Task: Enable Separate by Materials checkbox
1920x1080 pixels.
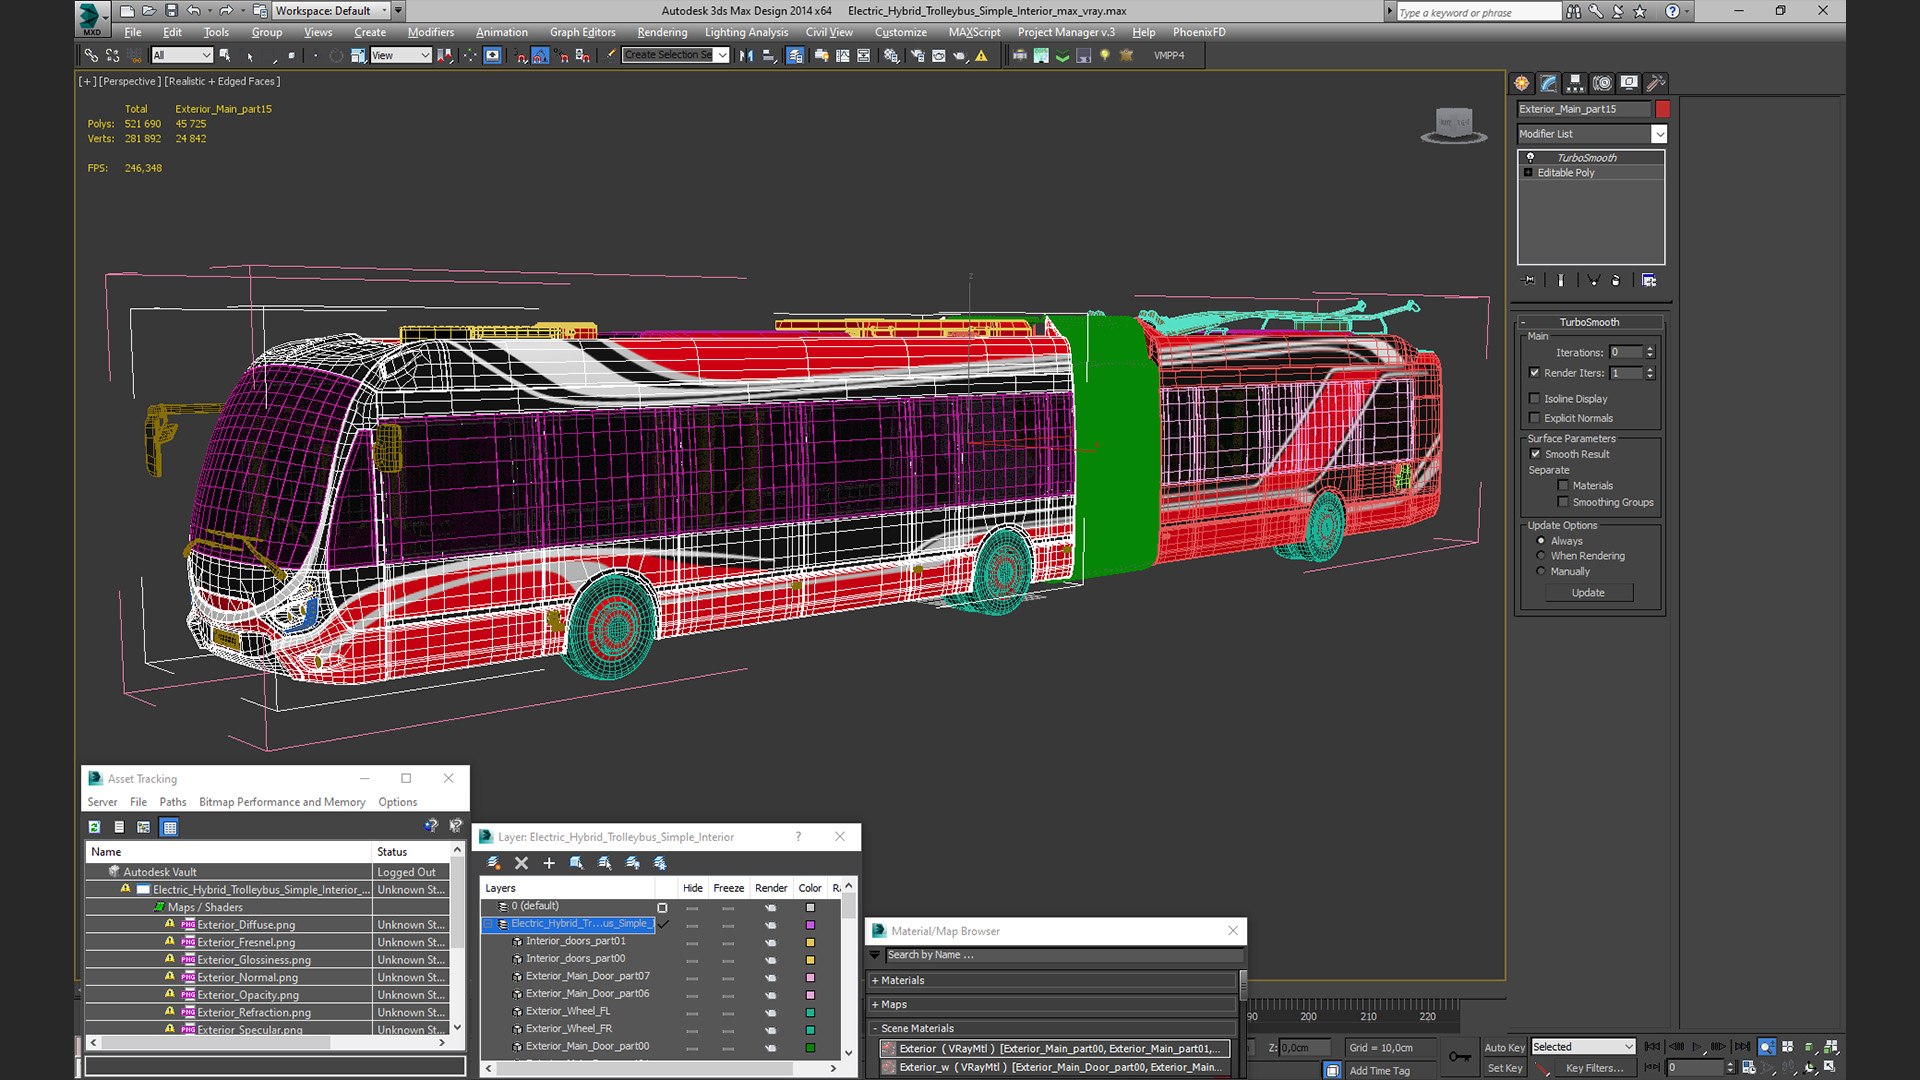Action: (1563, 486)
